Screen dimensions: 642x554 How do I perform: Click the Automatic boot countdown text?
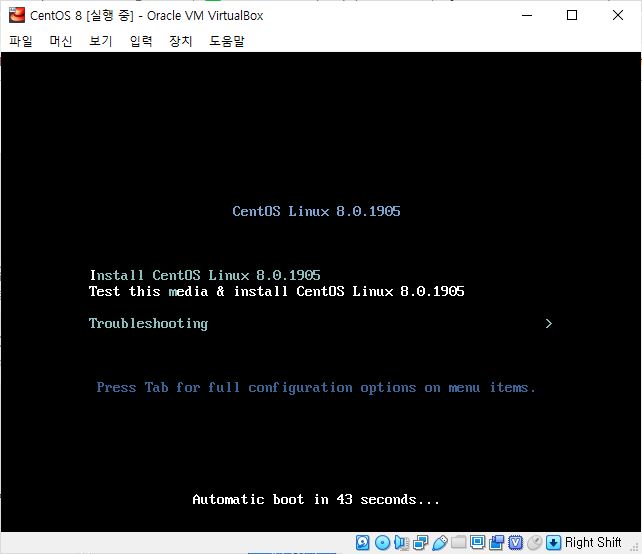click(316, 500)
